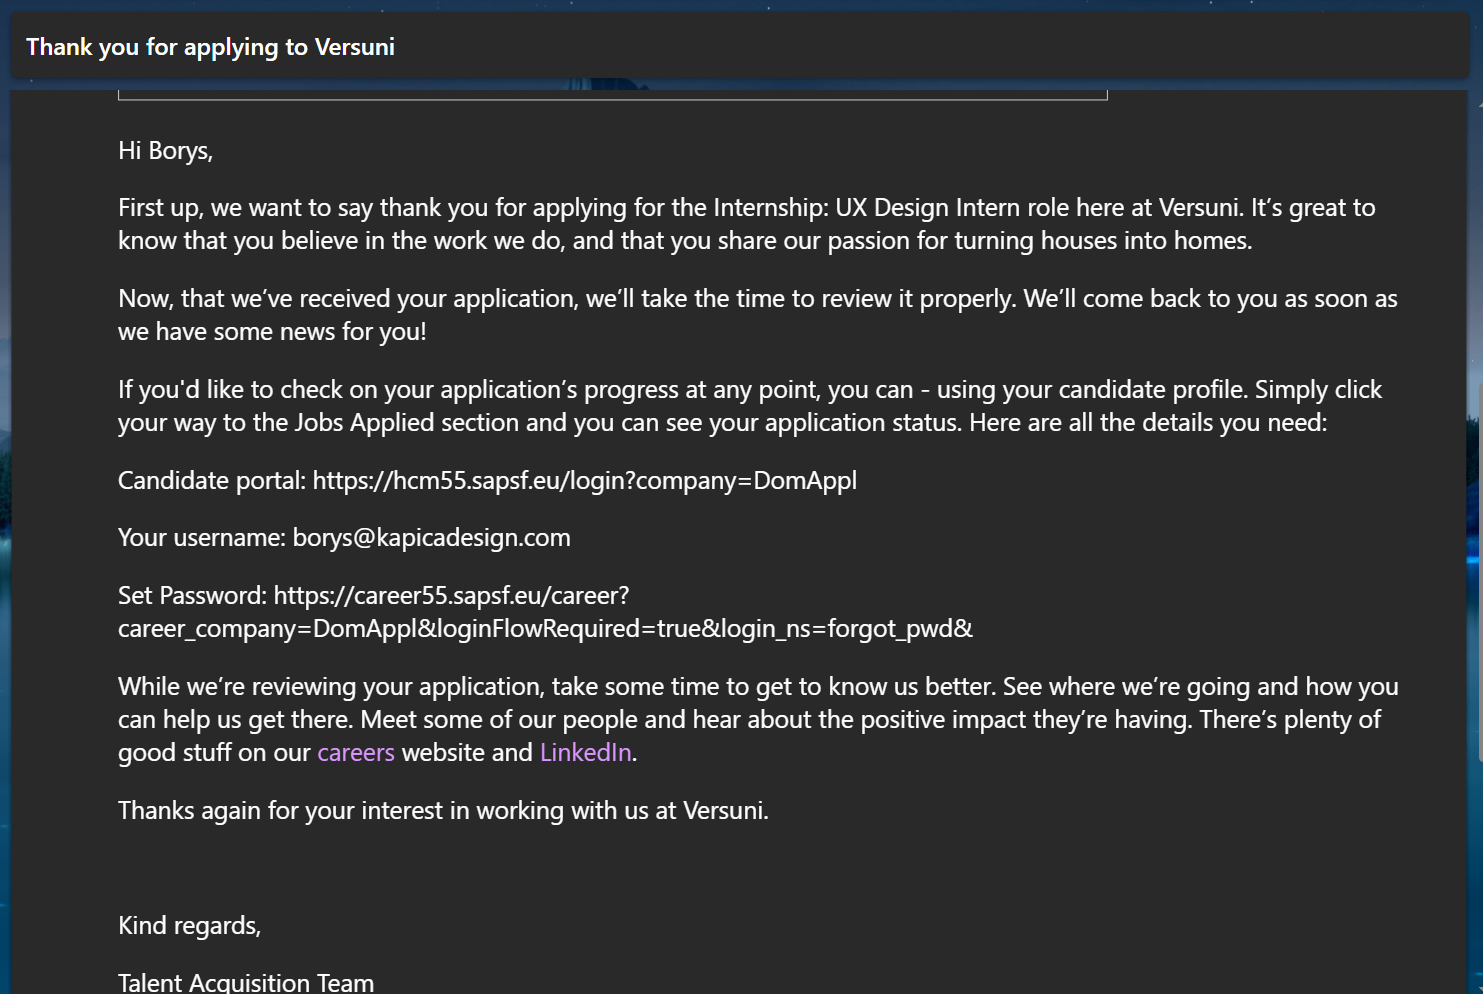Image resolution: width=1483 pixels, height=994 pixels.
Task: Click the 'While we're reviewing your application' paragraph
Action: 757,720
